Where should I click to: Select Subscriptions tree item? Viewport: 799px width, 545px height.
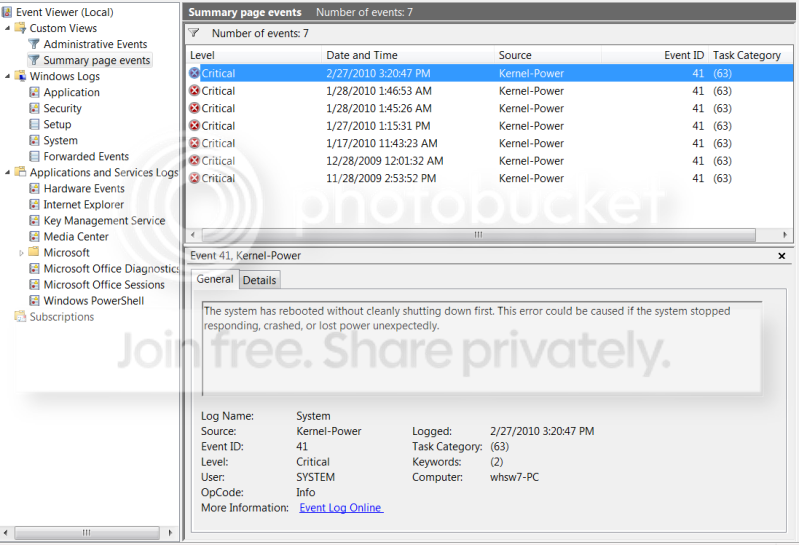point(62,317)
